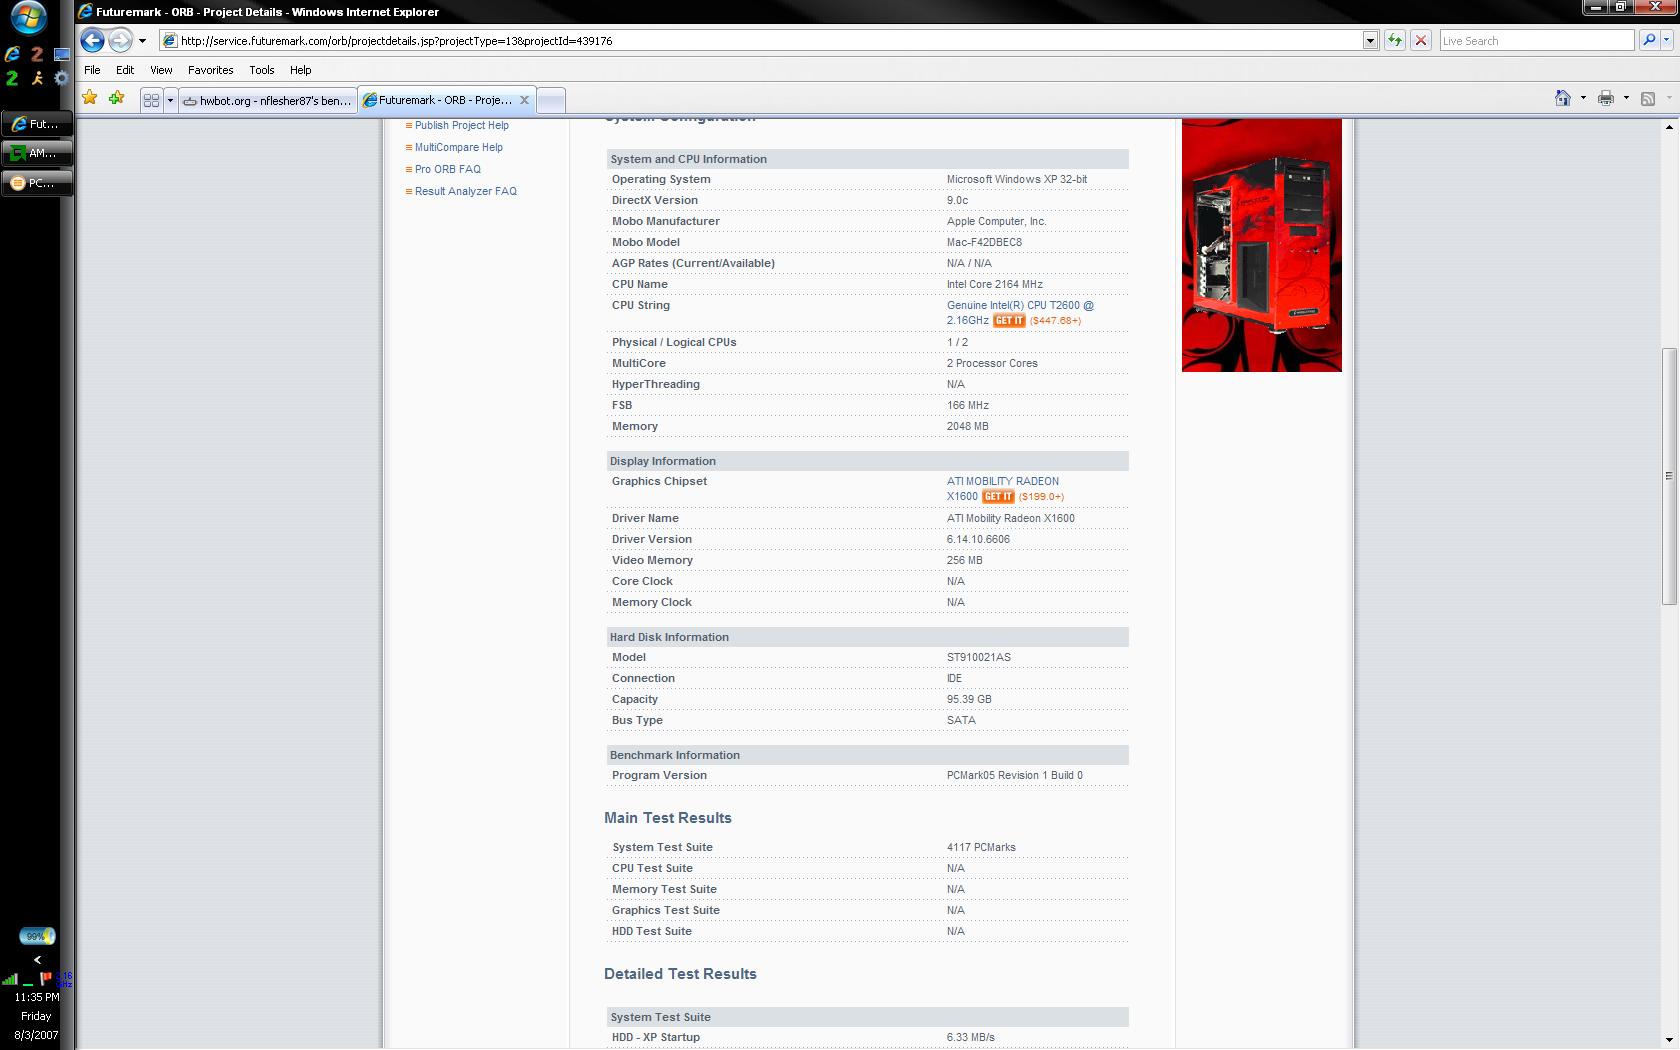Viewport: 1680px width, 1050px height.
Task: Click the scrollbar up arrow
Action: pos(1668,126)
